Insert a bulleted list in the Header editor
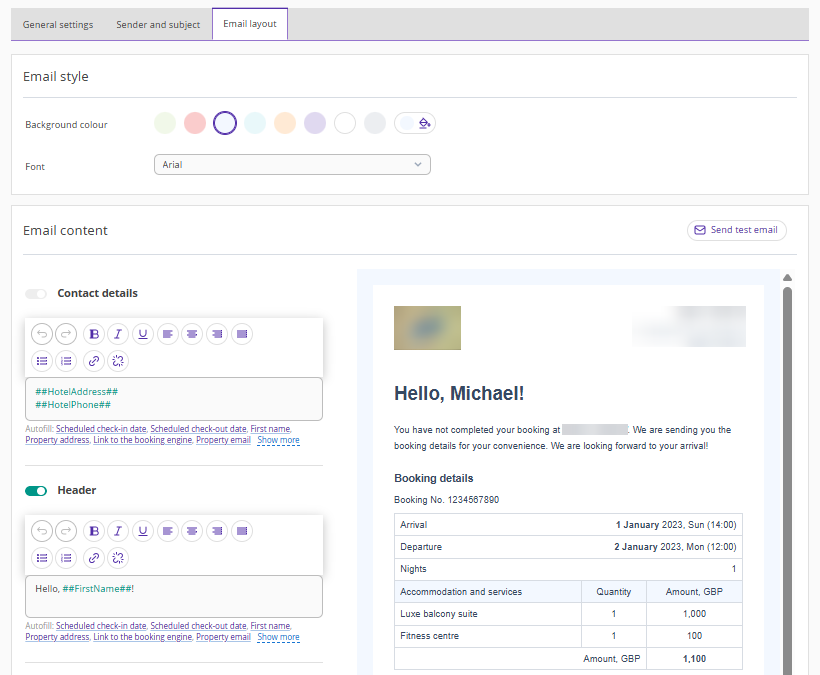The image size is (820, 675). tap(41, 558)
